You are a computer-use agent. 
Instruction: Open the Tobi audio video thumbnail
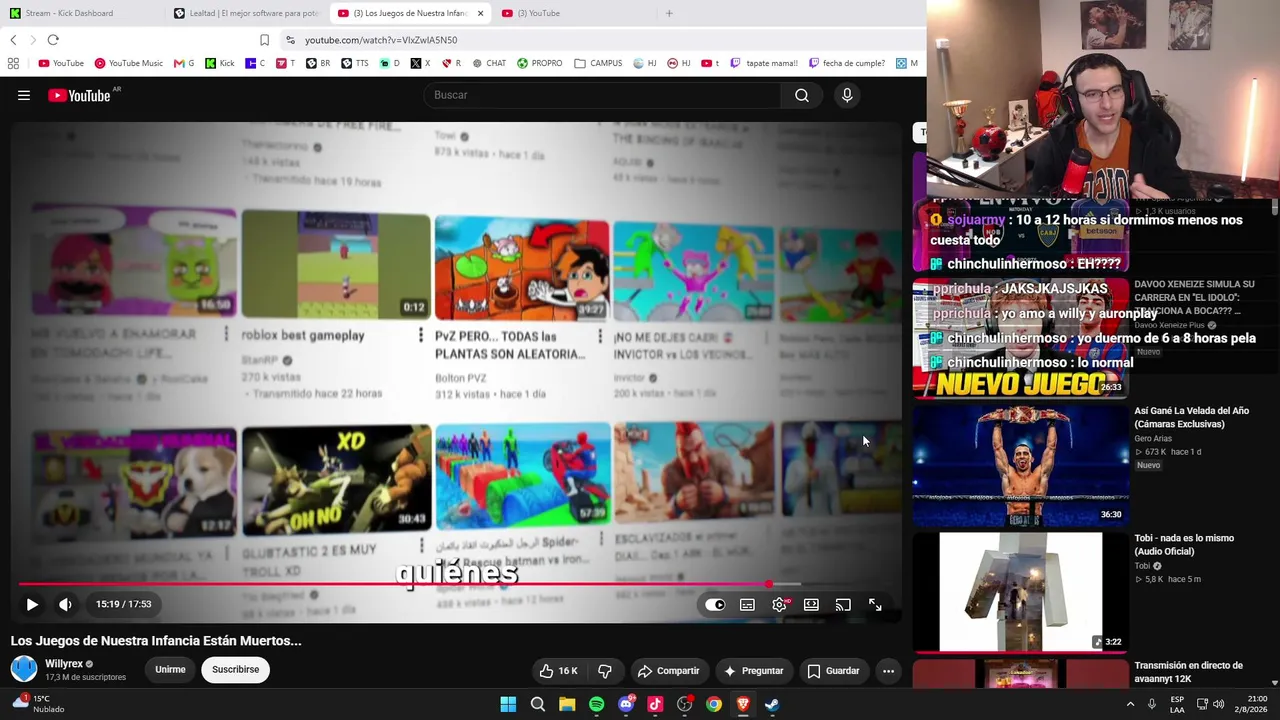pos(1020,592)
